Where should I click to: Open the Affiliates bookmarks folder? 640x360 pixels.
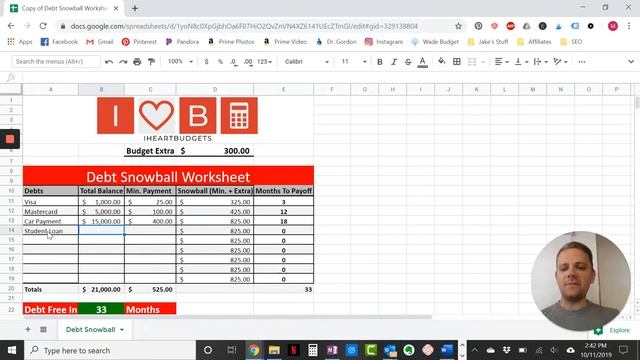pos(534,42)
